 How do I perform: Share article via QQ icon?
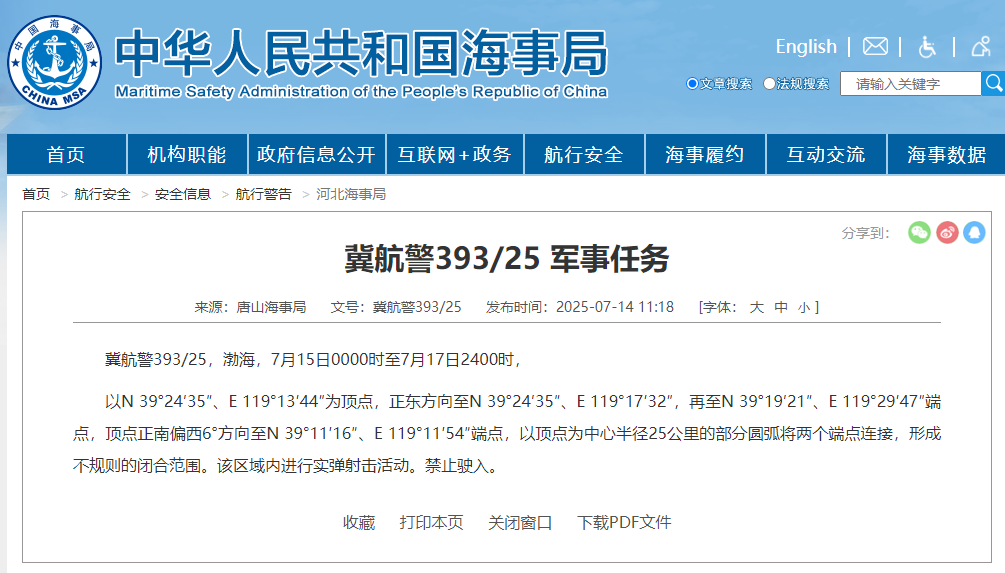[x=974, y=232]
